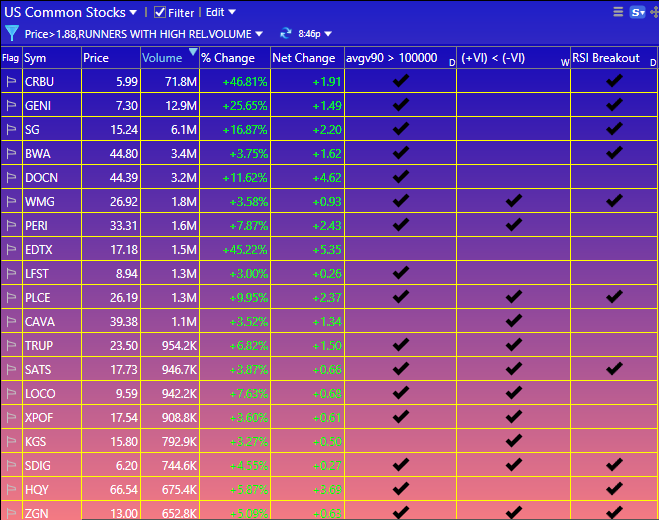The height and width of the screenshot is (520, 659).
Task: Select the CRBU symbol
Action: pos(39,82)
